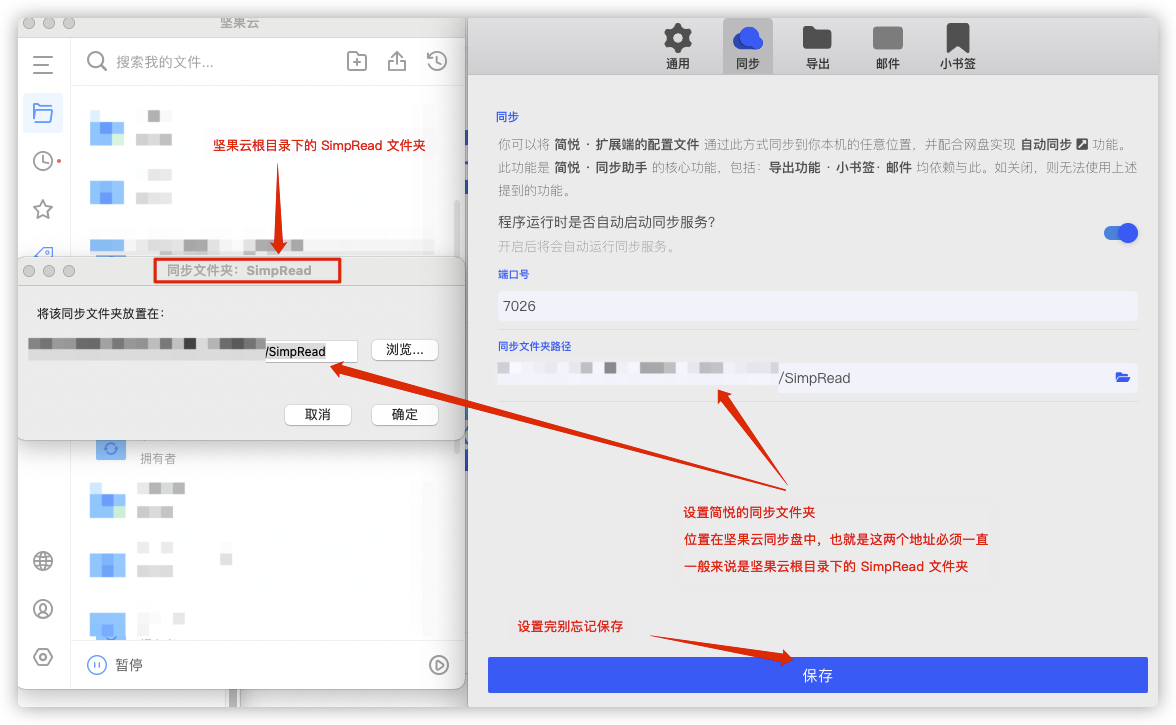The width and height of the screenshot is (1176, 725).
Task: Open the account person icon in the sidebar
Action: click(x=43, y=609)
